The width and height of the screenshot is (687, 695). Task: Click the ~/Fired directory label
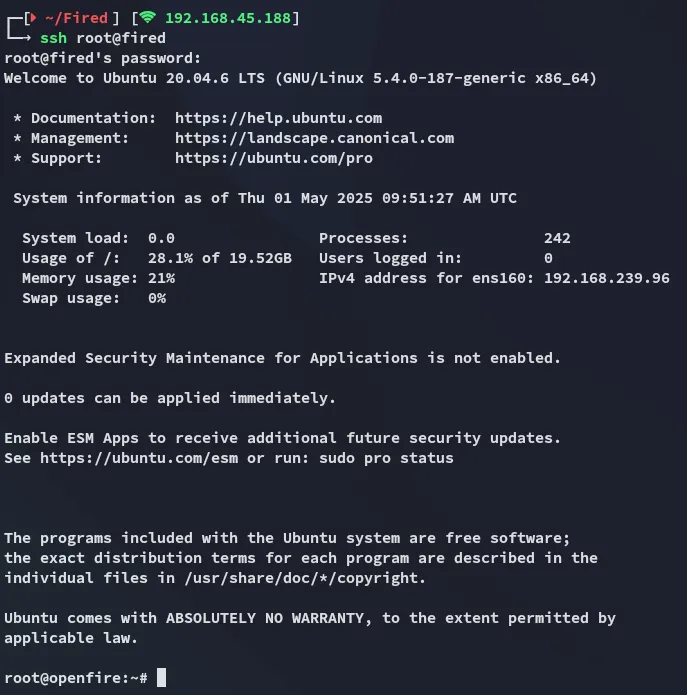[76, 18]
